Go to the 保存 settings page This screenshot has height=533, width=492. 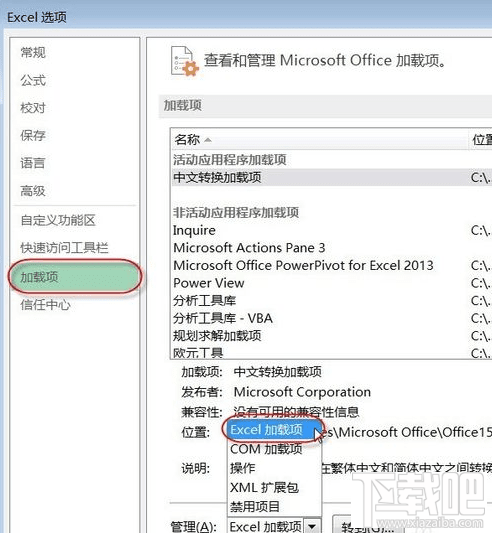tap(33, 135)
